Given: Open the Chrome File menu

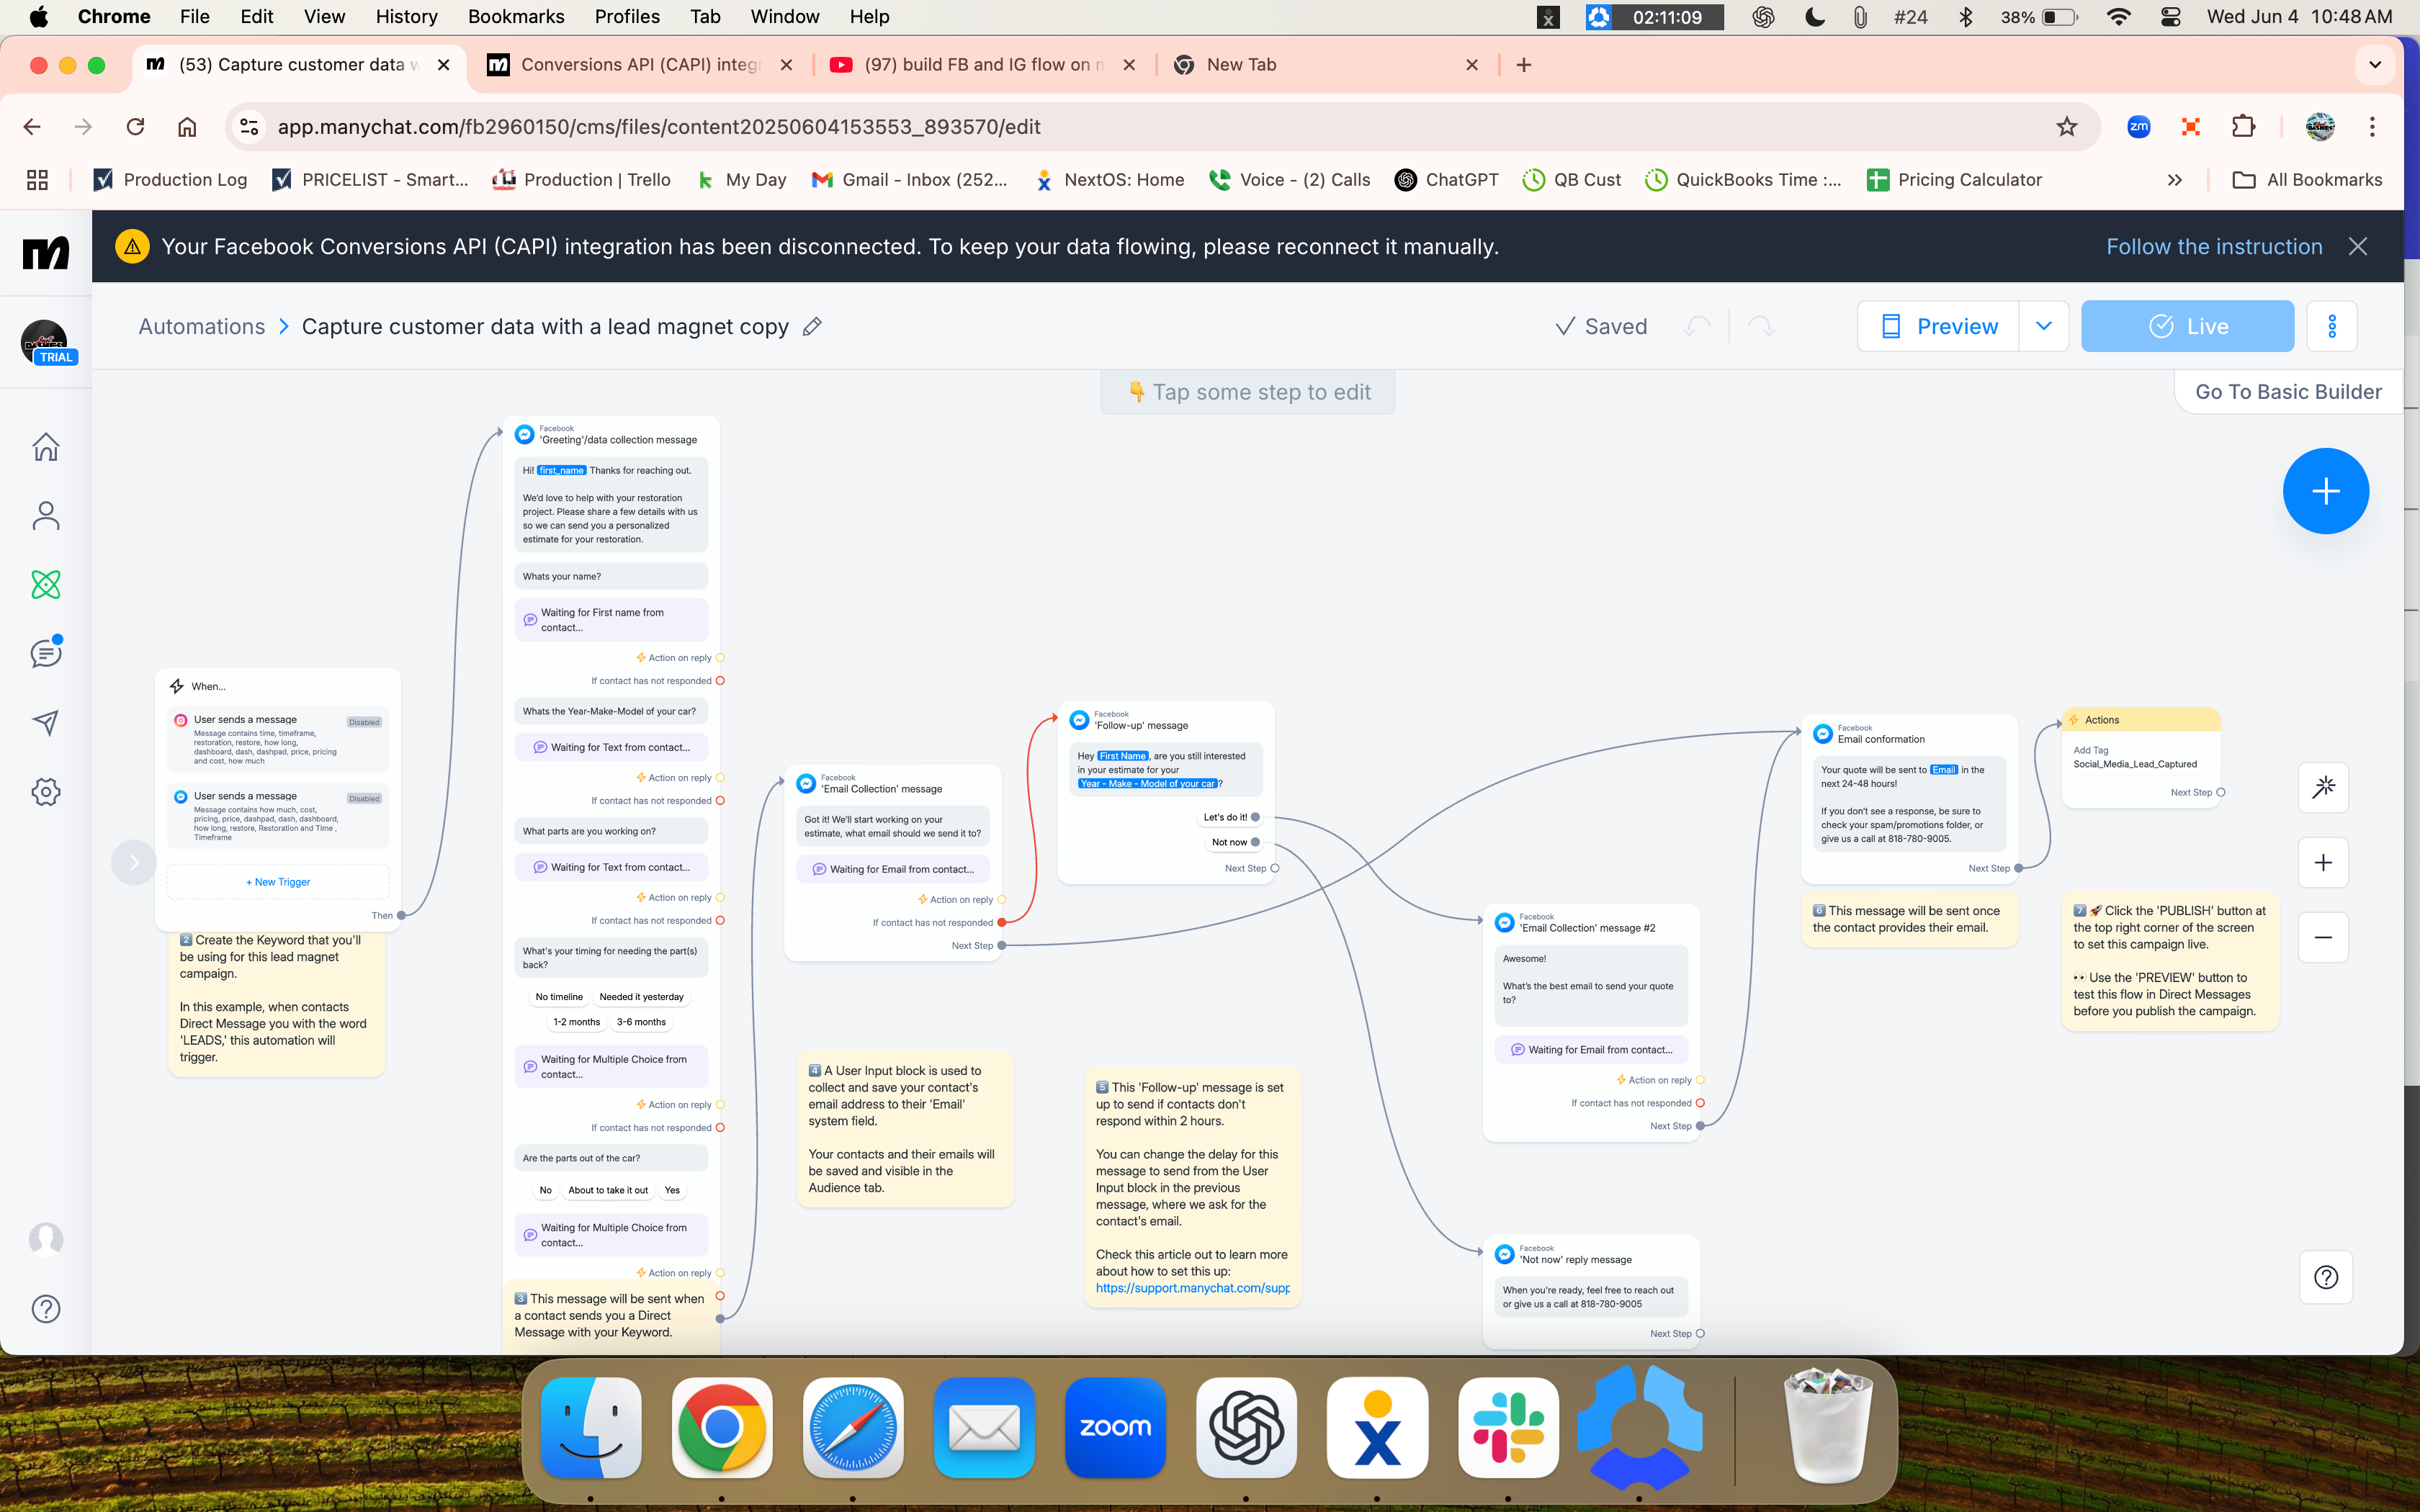Looking at the screenshot, I should (194, 16).
